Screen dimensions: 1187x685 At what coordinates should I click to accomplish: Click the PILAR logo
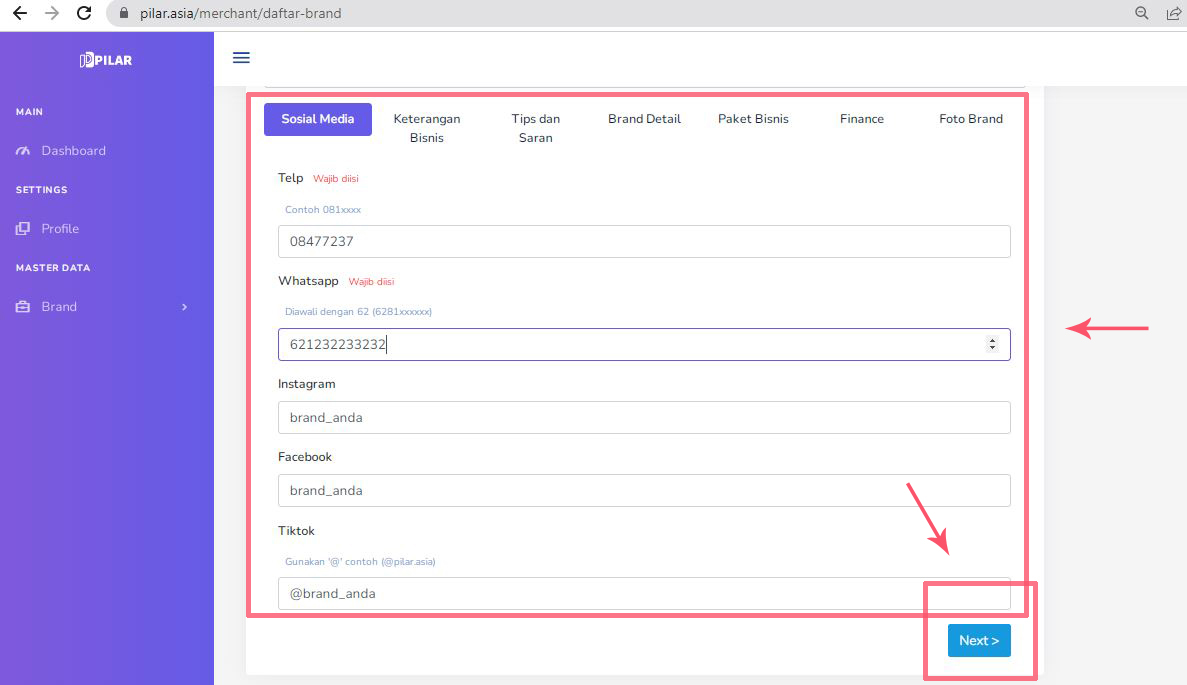click(x=106, y=60)
